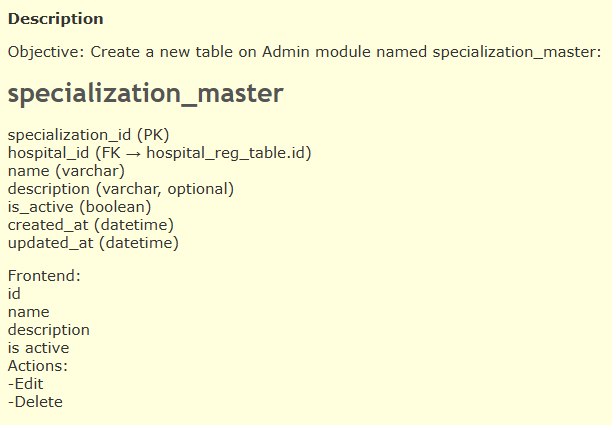Click the id entry under Frontend
Image resolution: width=612 pixels, height=425 pixels.
(x=14, y=293)
